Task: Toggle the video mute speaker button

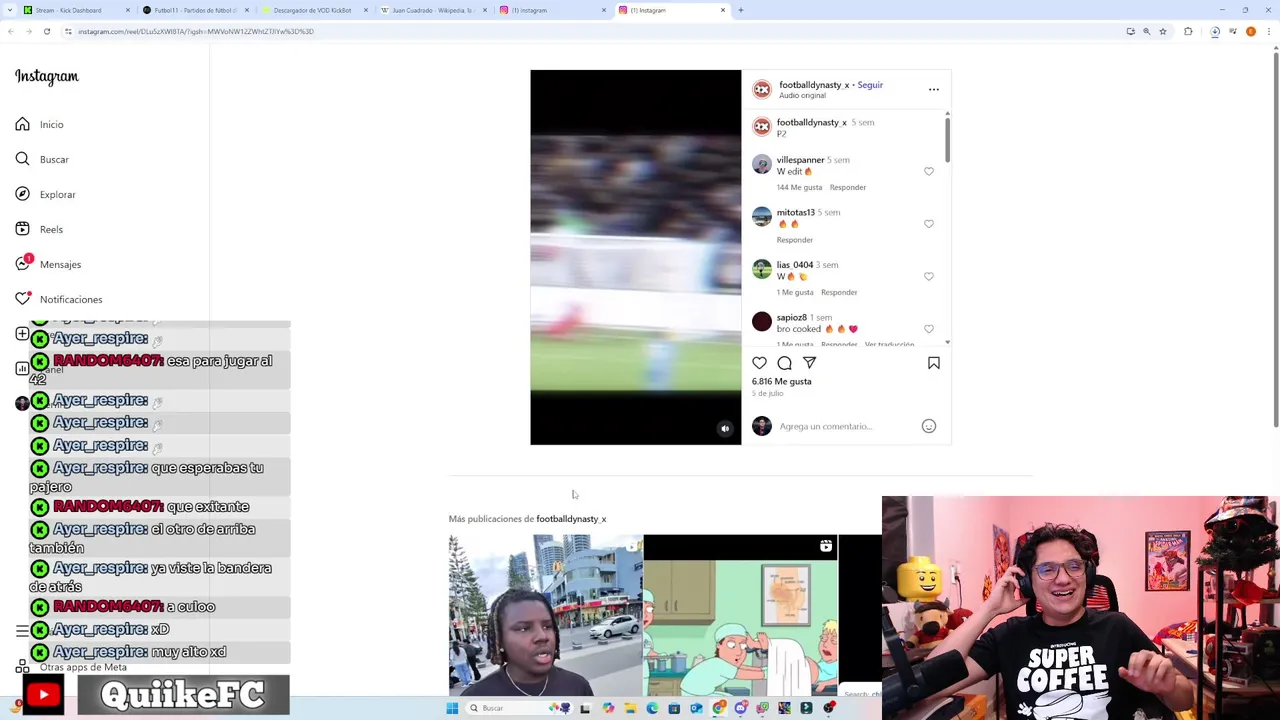Action: (725, 429)
